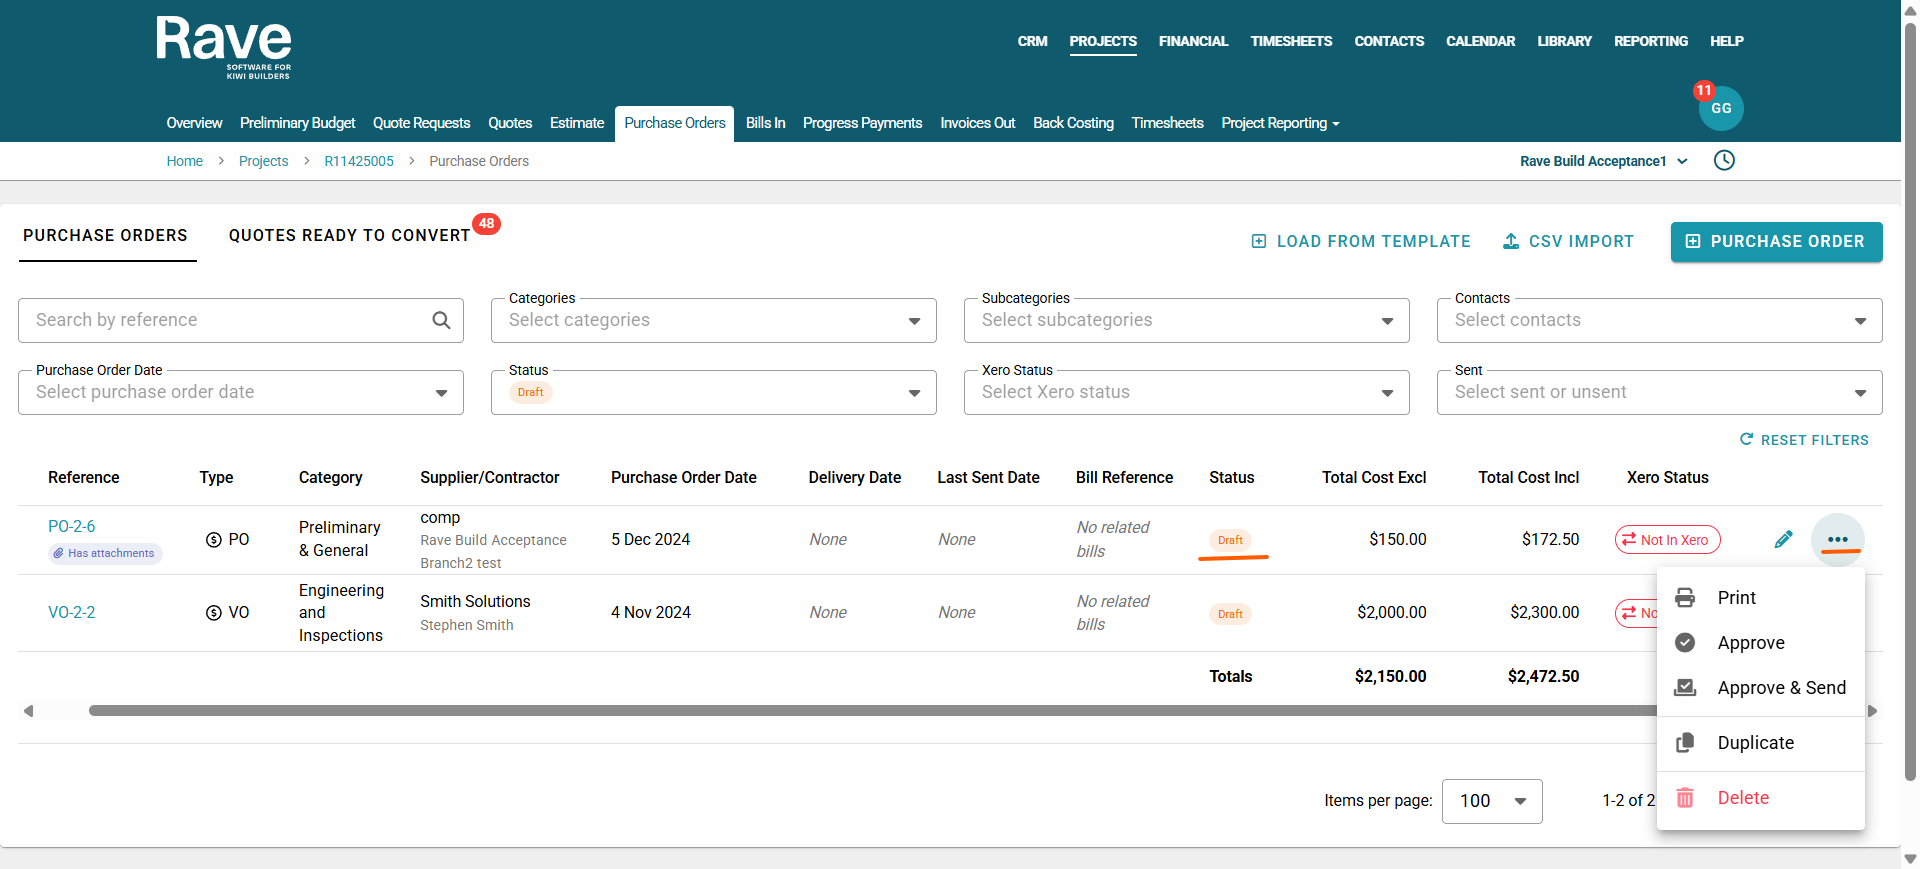The width and height of the screenshot is (1920, 869).
Task: Open the Items per page dropdown
Action: 1491,801
